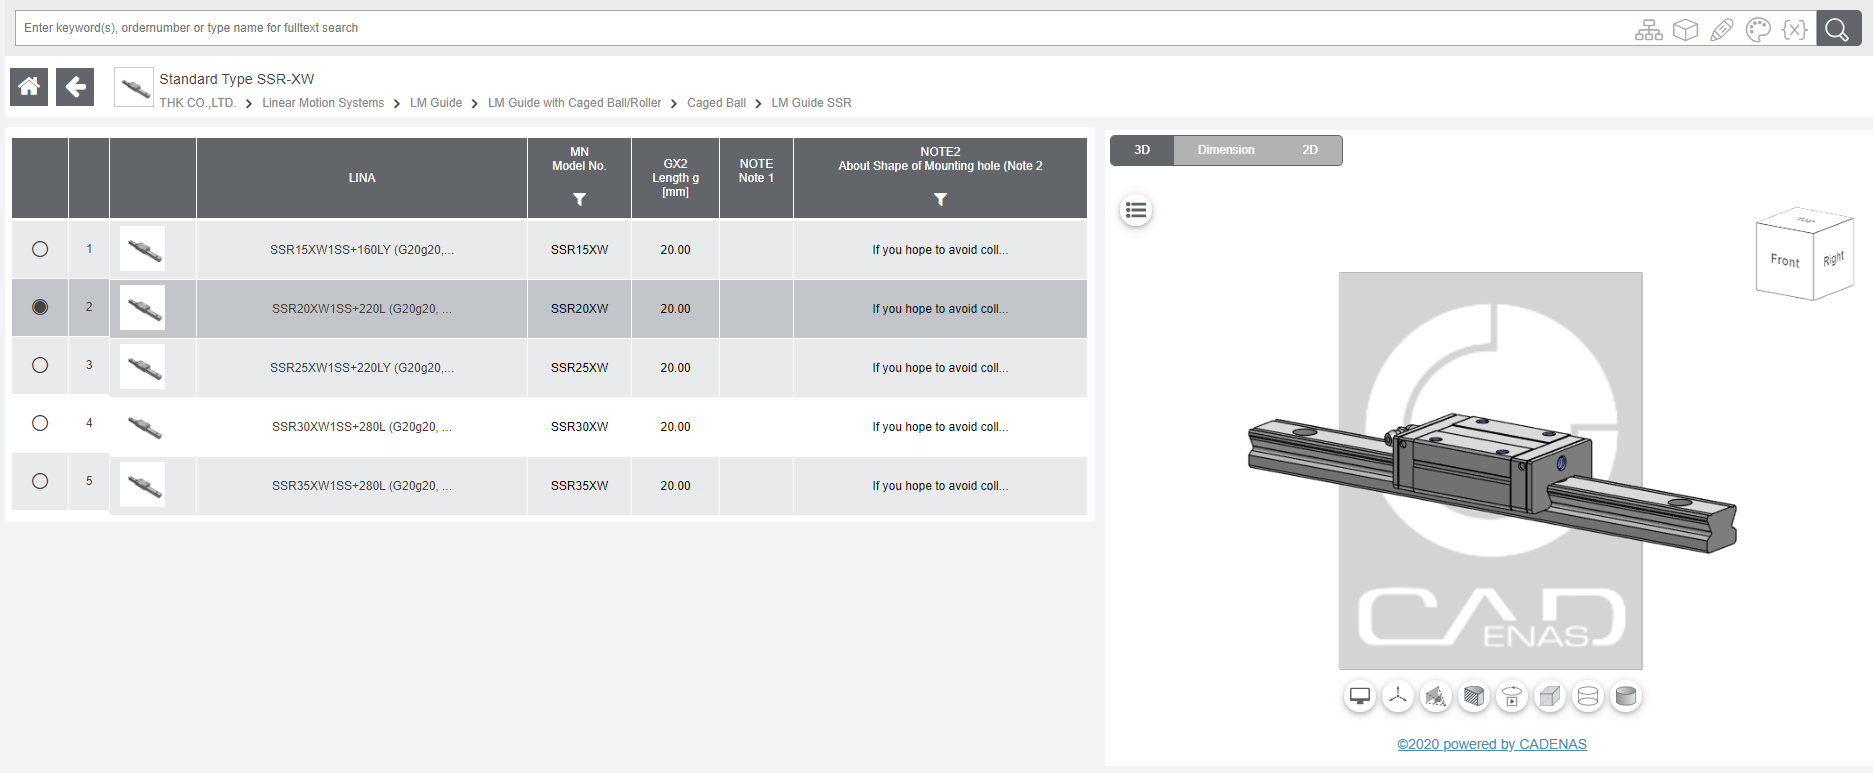The height and width of the screenshot is (773, 1873).
Task: Filter the MN Model No. column
Action: 579,199
